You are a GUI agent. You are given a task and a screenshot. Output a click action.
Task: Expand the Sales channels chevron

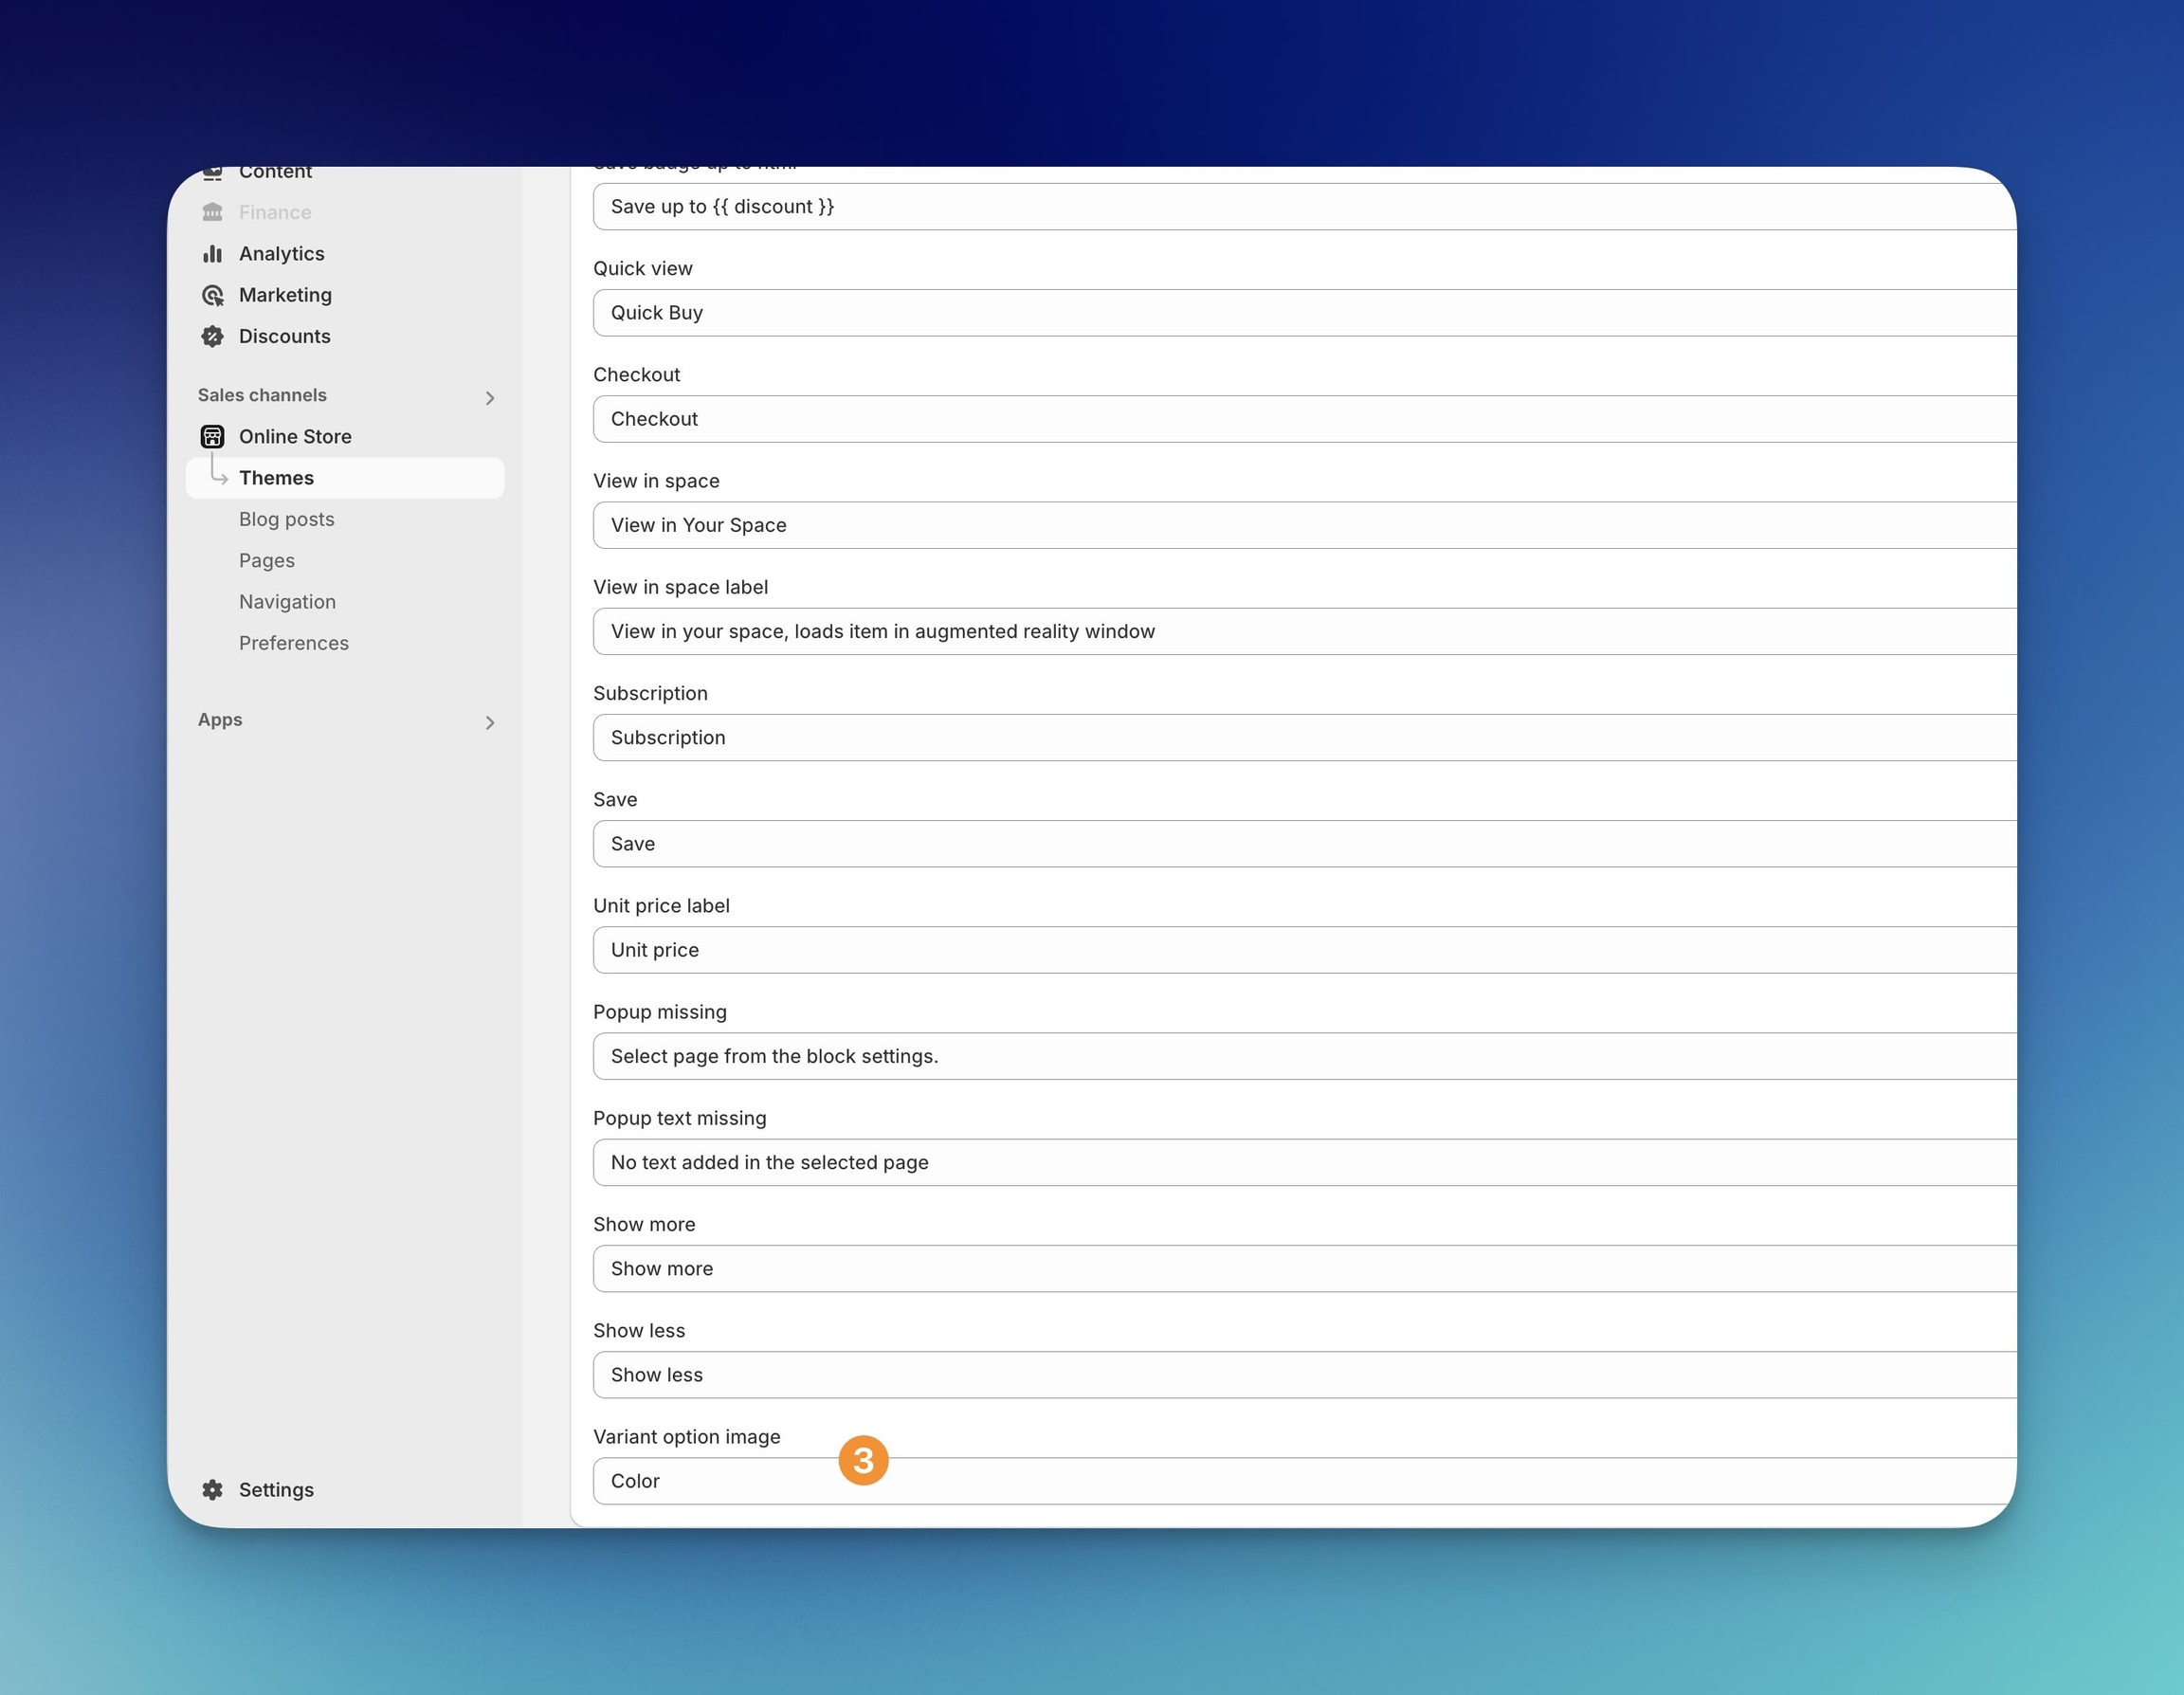click(490, 398)
